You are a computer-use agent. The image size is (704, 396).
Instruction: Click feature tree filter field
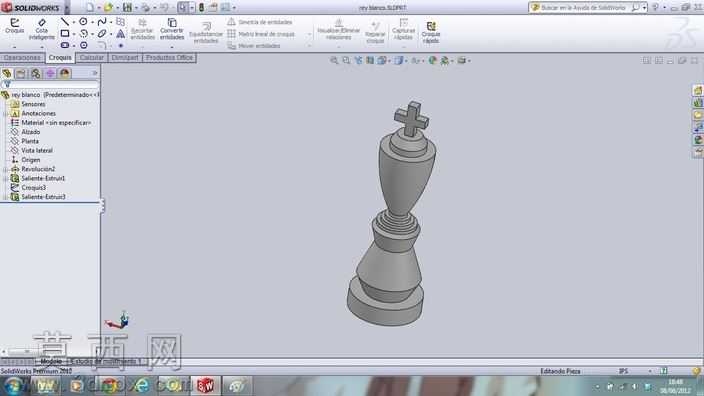50,84
